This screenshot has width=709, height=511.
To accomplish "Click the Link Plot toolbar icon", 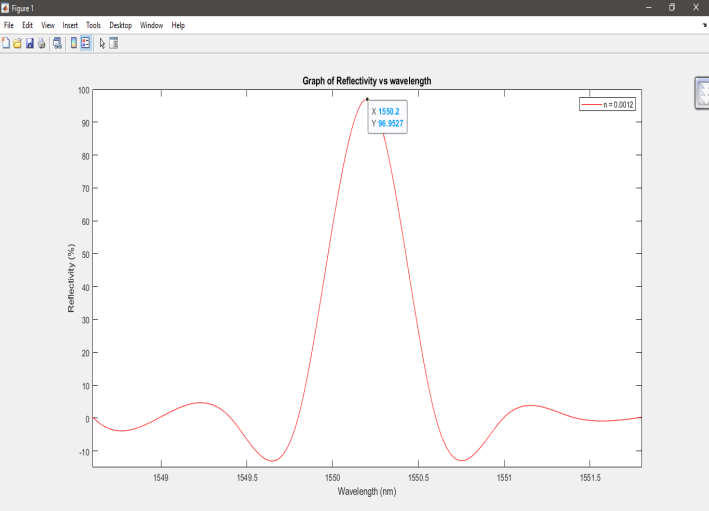I will (x=57, y=43).
